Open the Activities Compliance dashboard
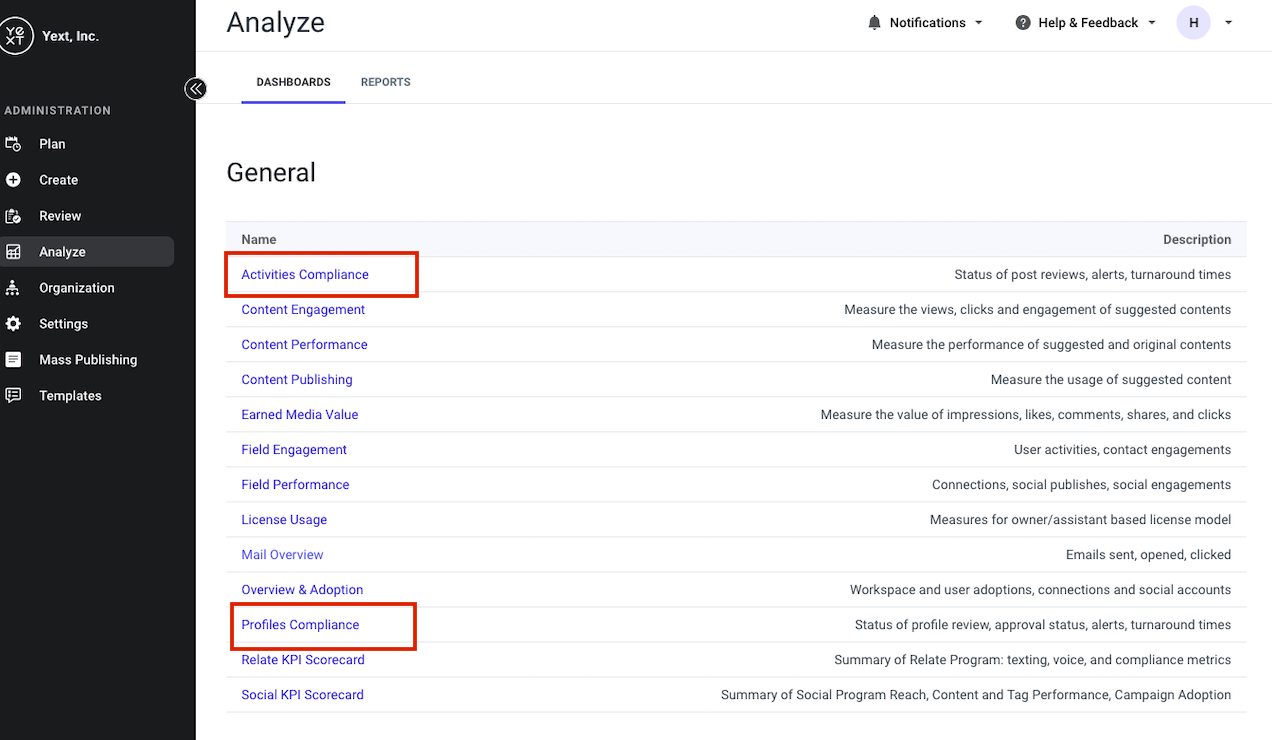 coord(305,274)
